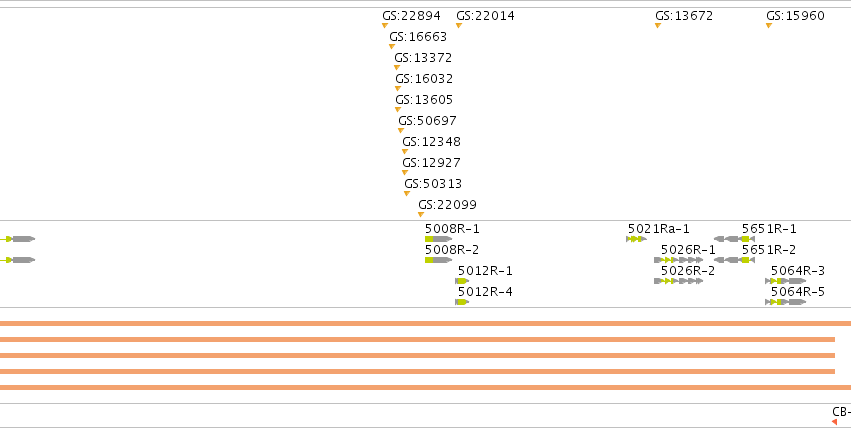
Task: Click the GS:13605 insertion marker triangle
Action: coord(398,110)
